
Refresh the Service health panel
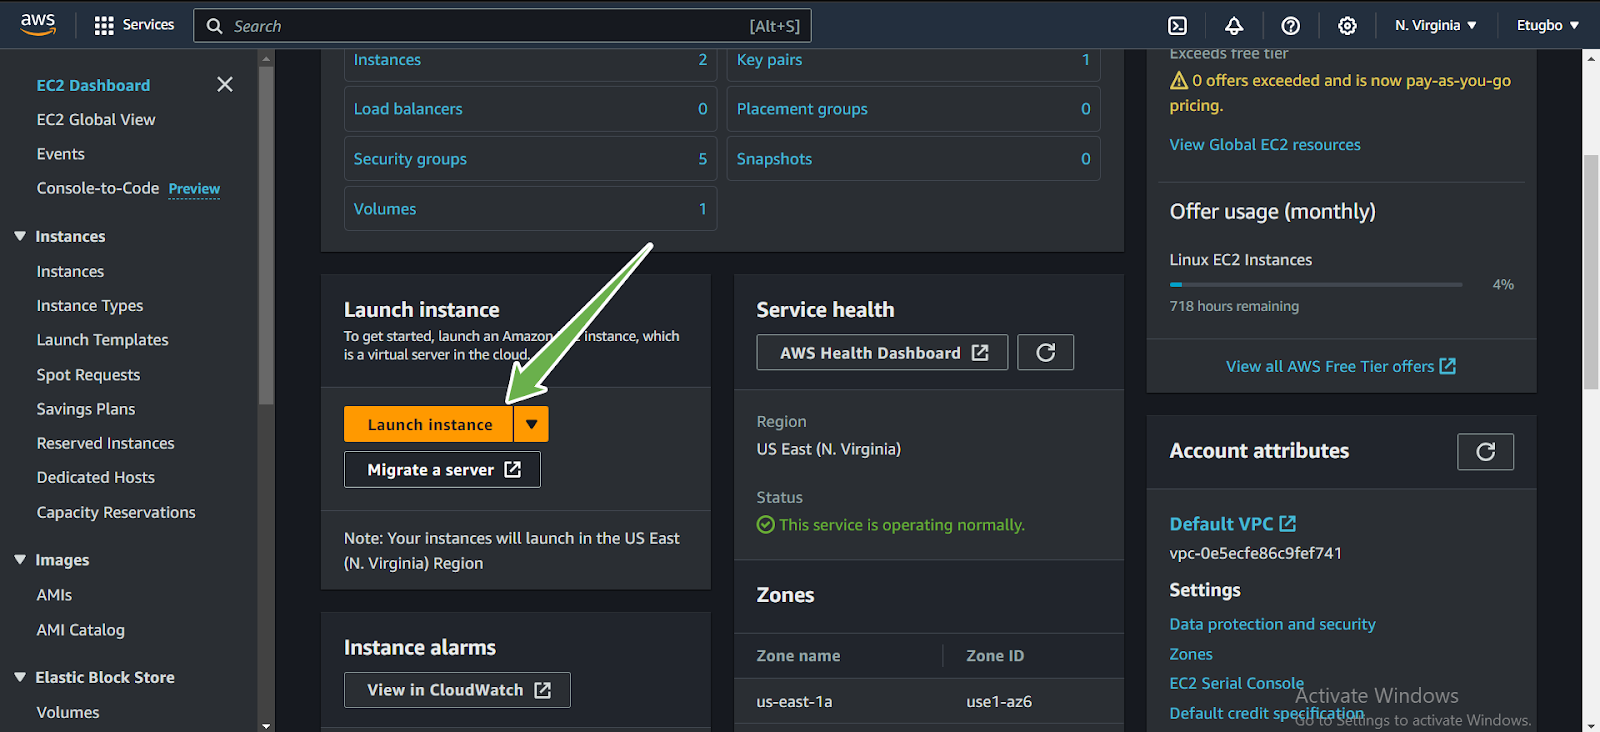click(1045, 352)
